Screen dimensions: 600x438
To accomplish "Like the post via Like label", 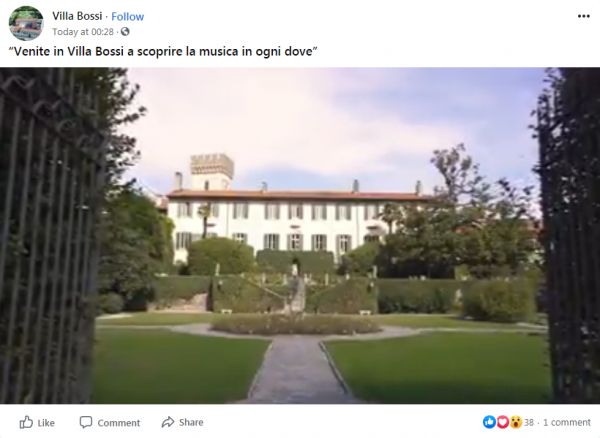I will tap(46, 423).
